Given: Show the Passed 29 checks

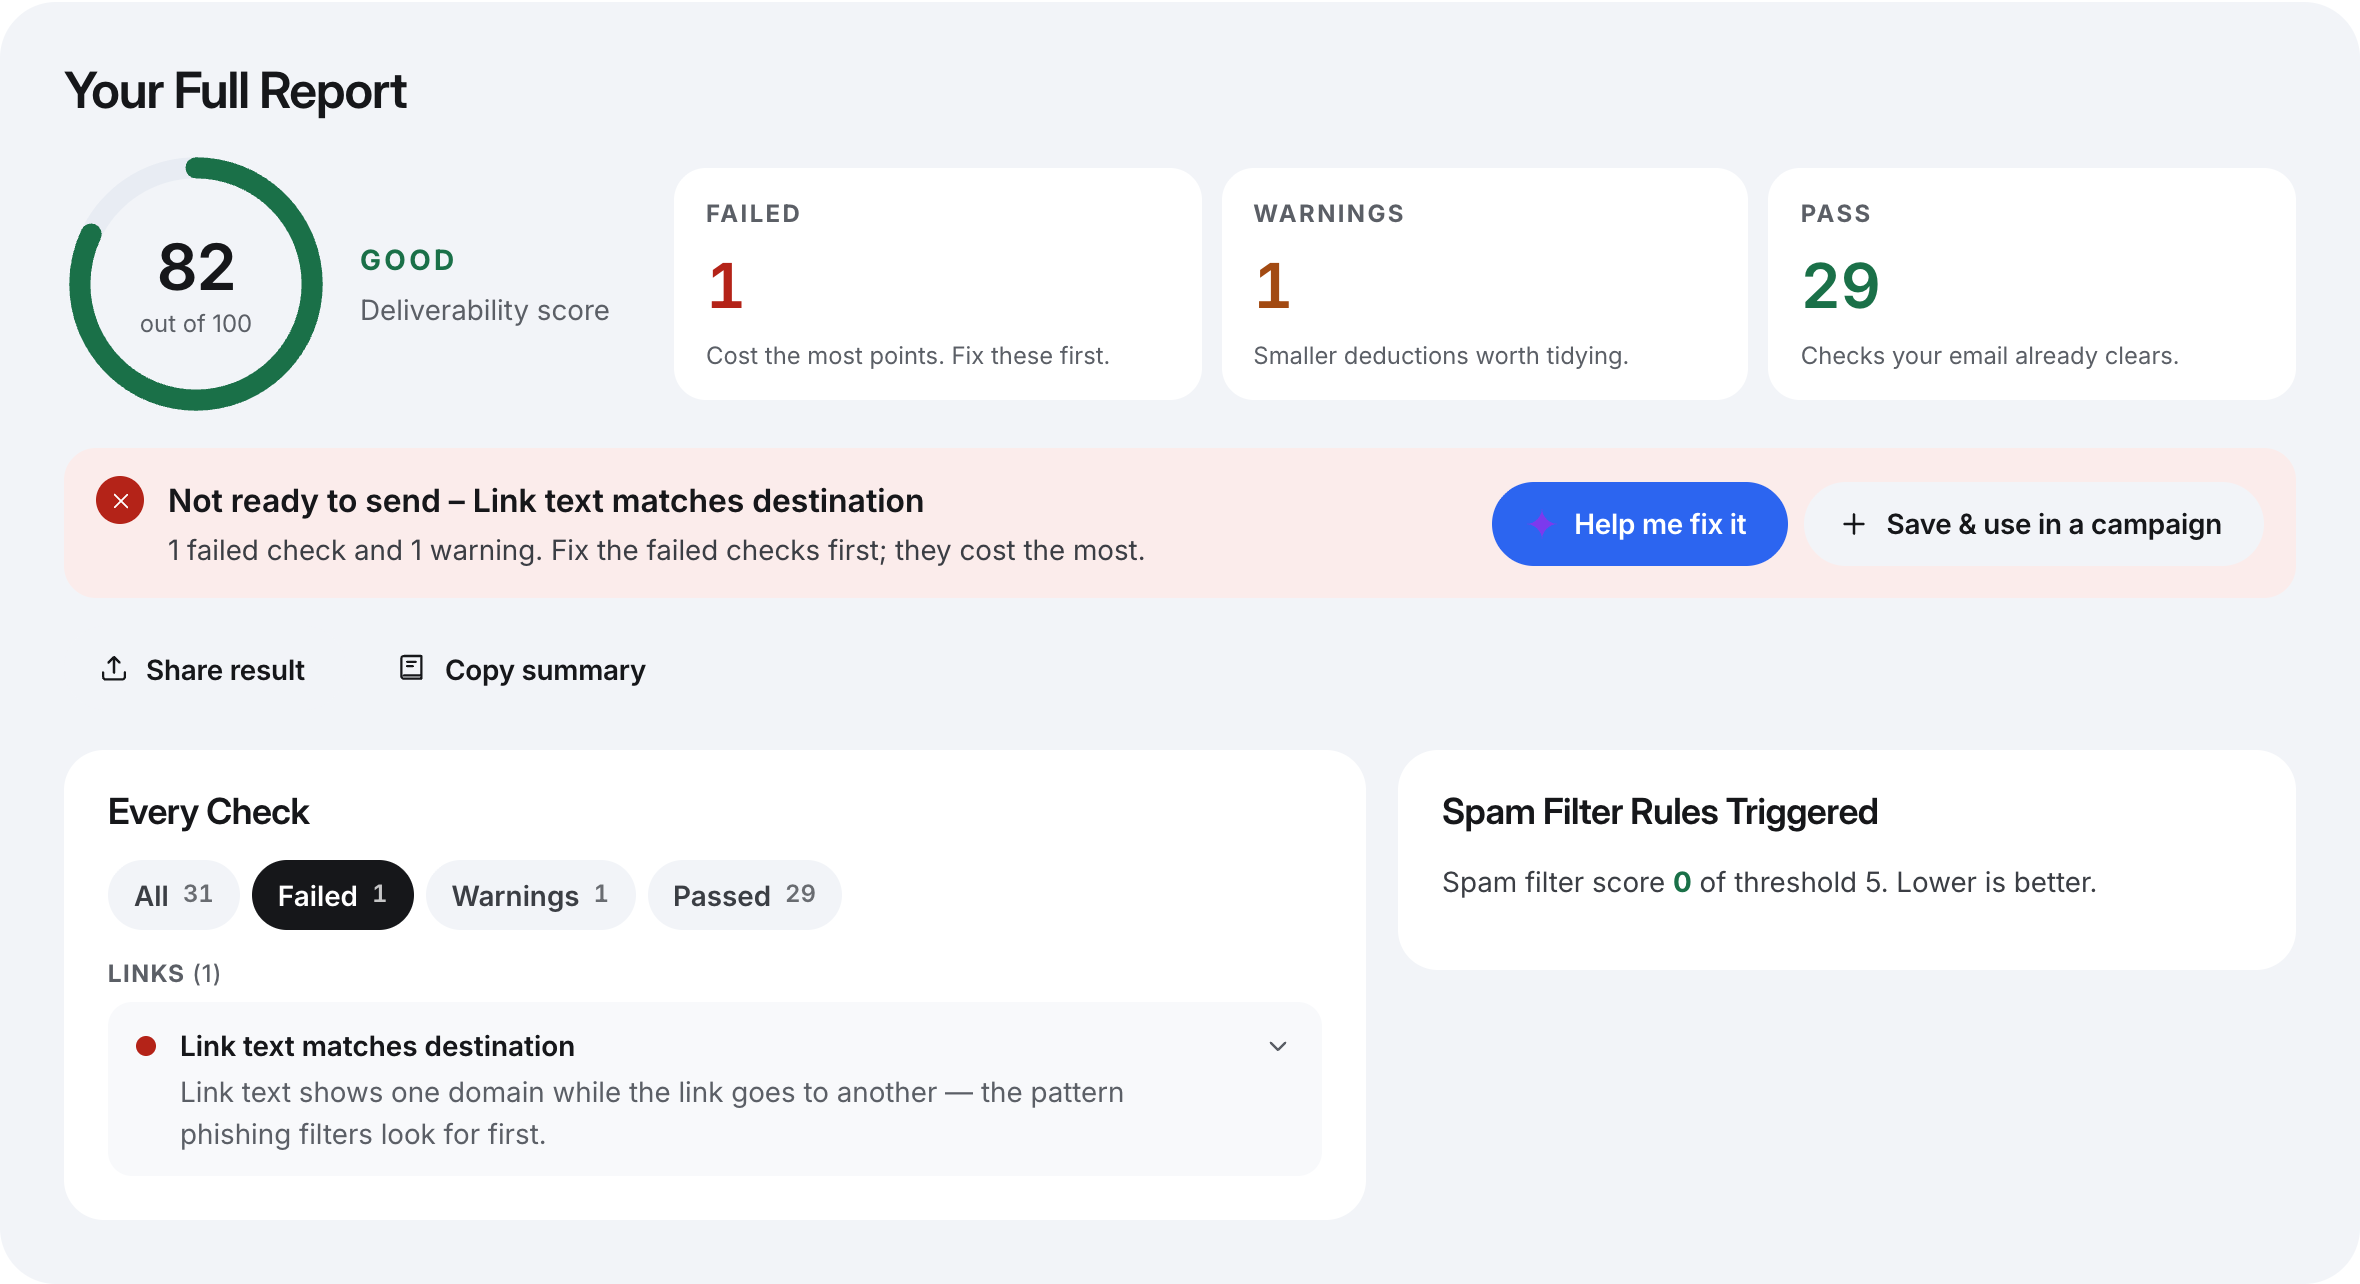Looking at the screenshot, I should point(744,895).
